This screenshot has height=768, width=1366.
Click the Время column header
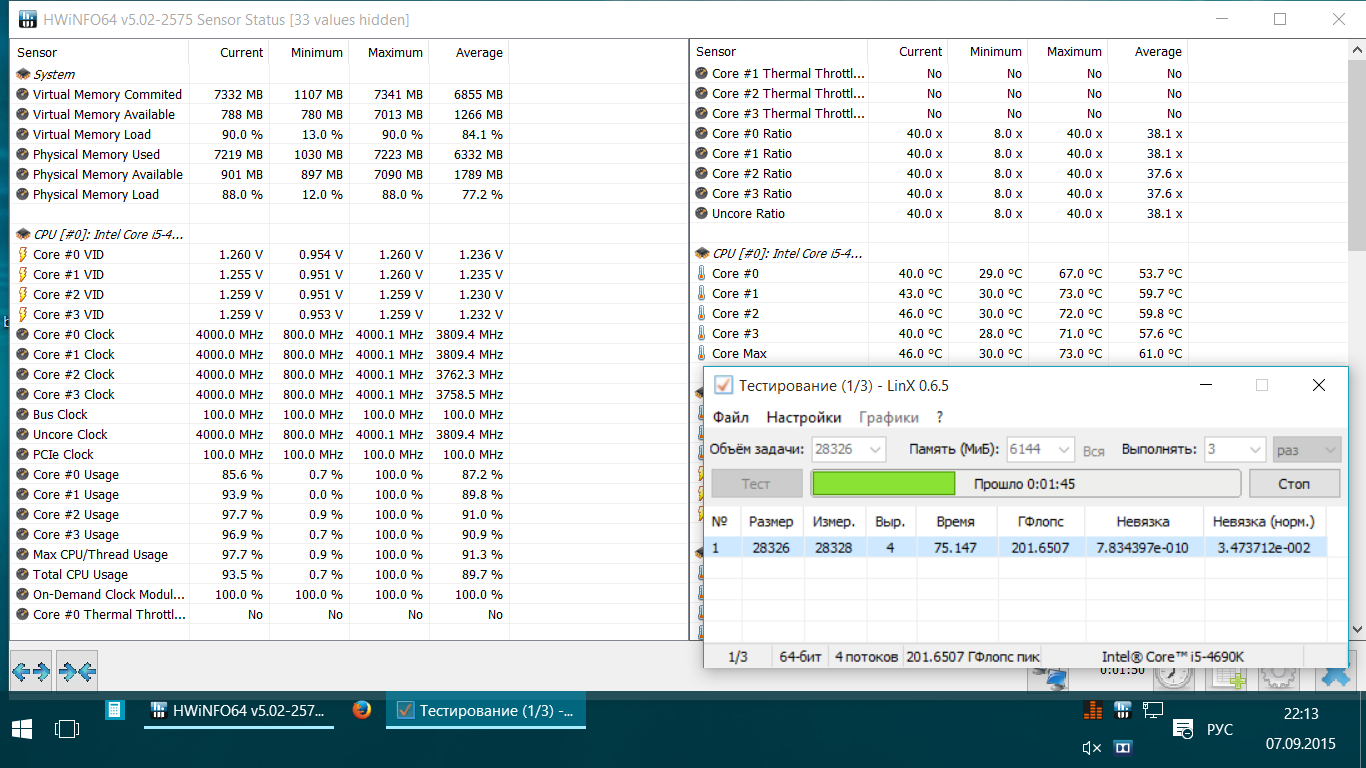[x=956, y=521]
